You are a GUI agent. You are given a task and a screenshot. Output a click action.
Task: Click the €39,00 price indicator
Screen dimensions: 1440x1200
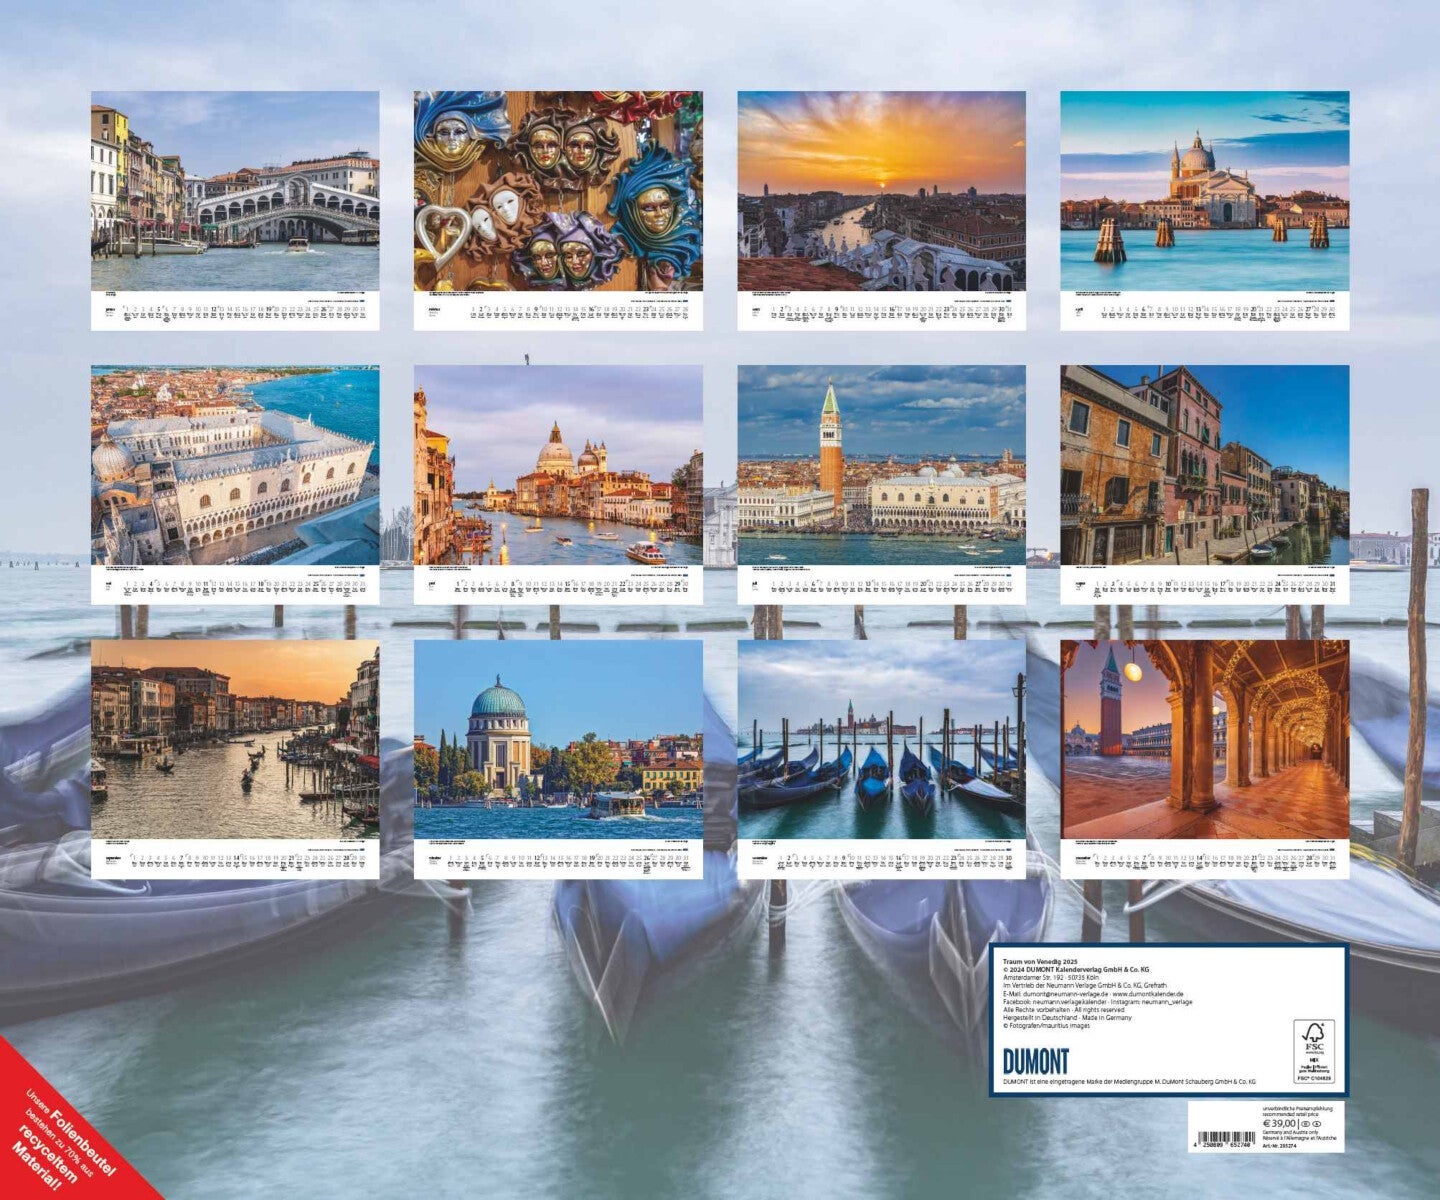[1280, 1123]
